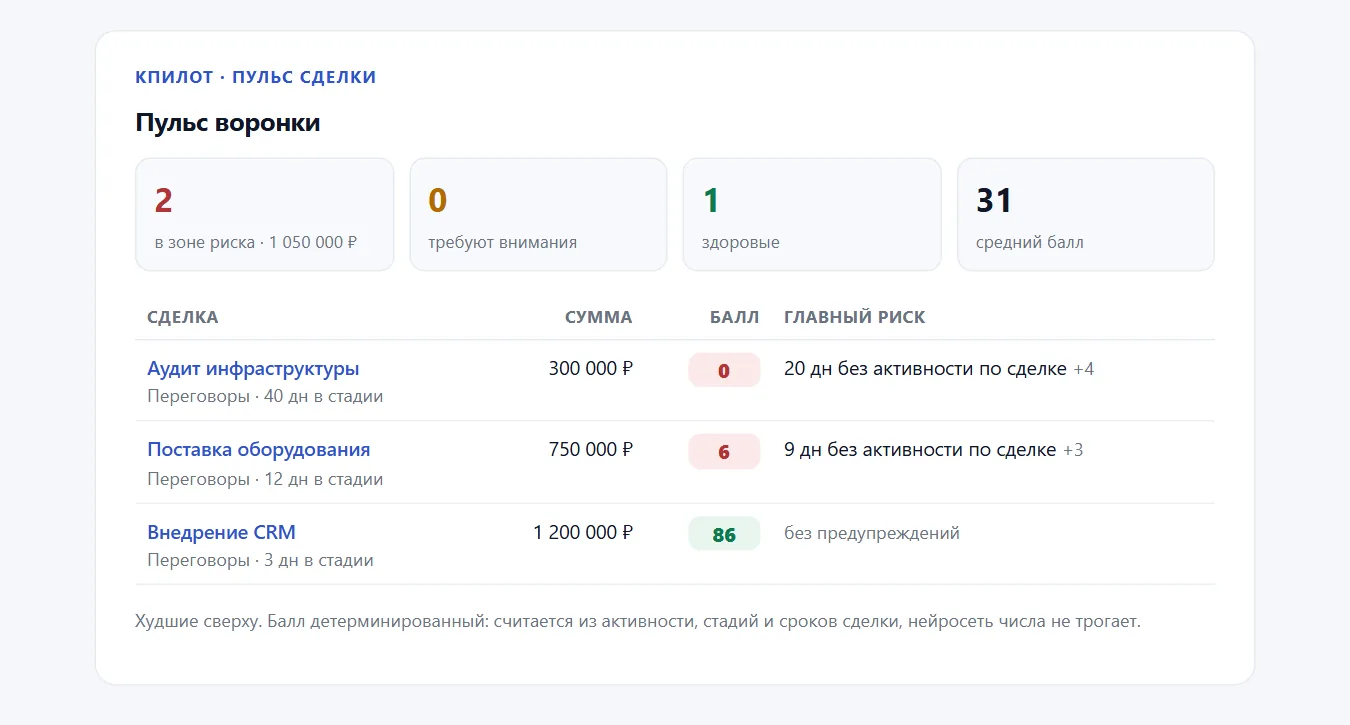Click the '9 дн без активности по сделке' risk
The width and height of the screenshot is (1350, 725).
click(x=920, y=449)
